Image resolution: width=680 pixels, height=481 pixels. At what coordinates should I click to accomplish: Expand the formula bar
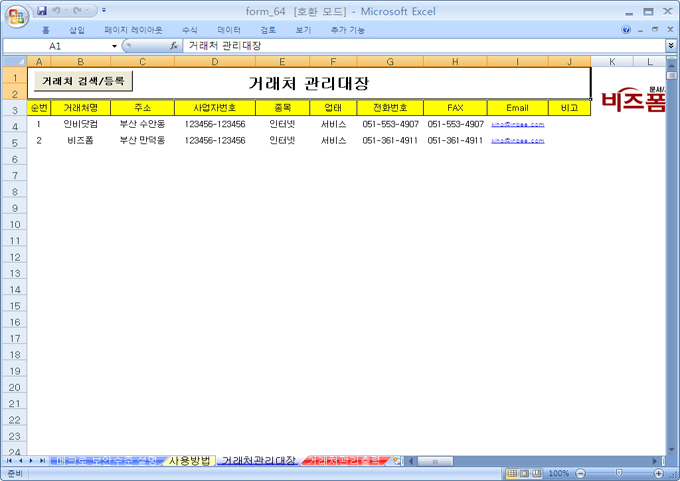[x=671, y=46]
